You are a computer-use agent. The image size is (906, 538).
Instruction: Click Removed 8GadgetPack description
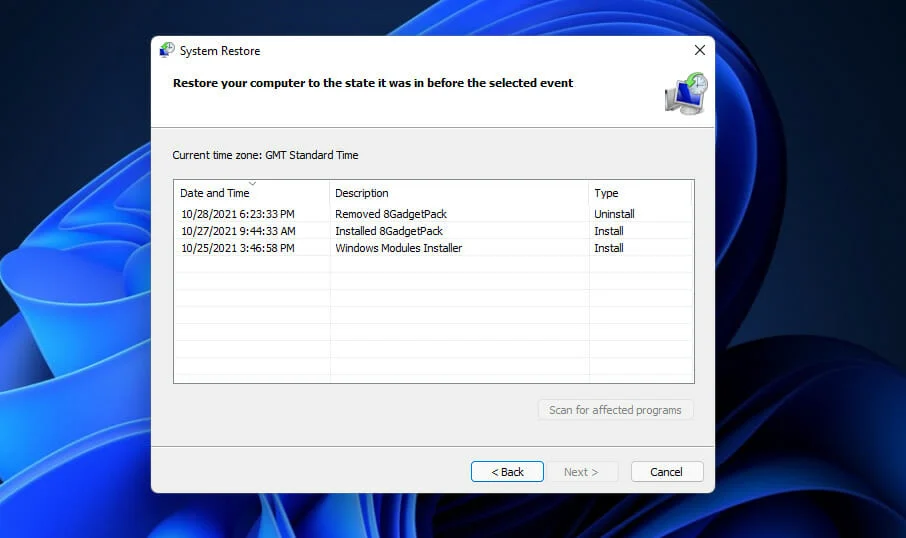391,214
